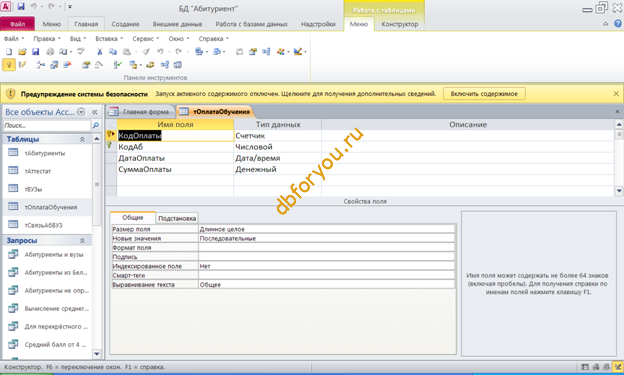This screenshot has width=624, height=375.
Task: Open the Customize Quick Access Toolbar dropdown
Action: point(70,7)
